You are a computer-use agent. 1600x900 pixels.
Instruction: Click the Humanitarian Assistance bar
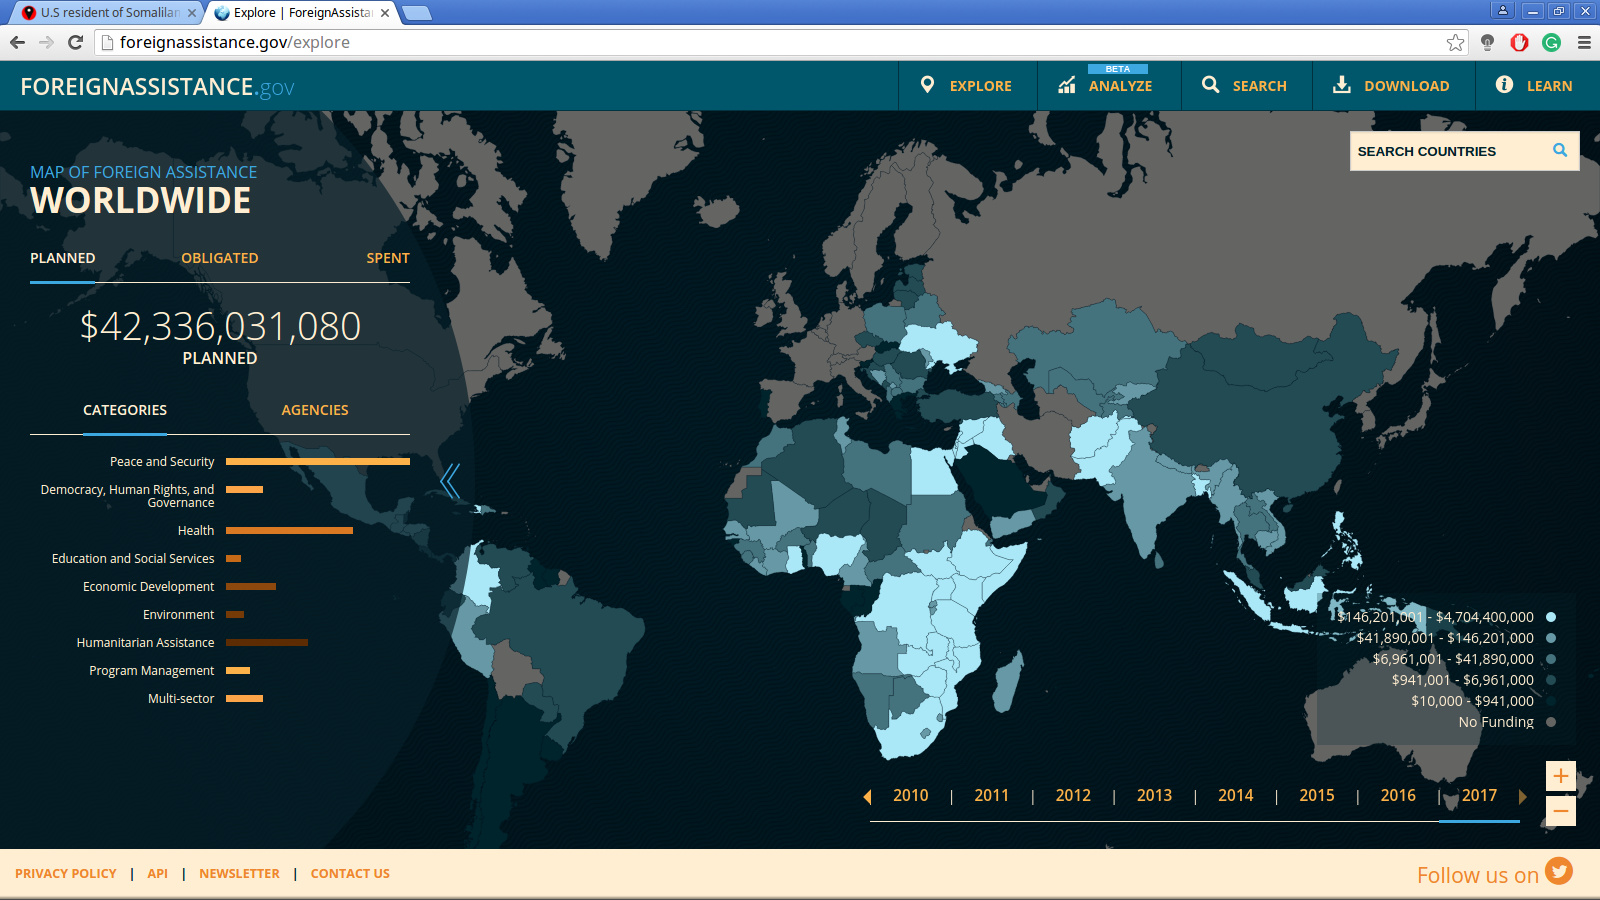(x=267, y=642)
